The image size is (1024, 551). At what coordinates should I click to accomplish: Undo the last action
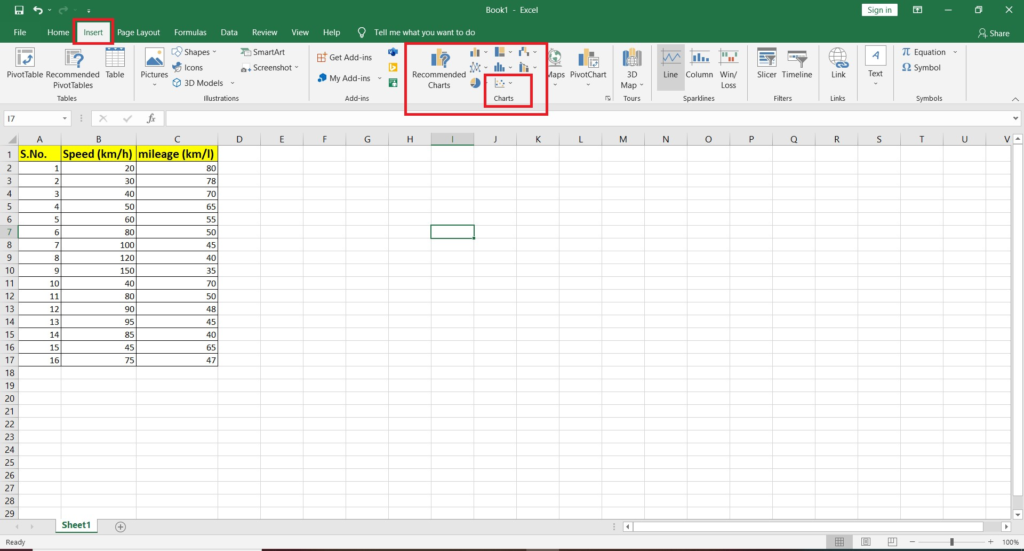point(38,10)
